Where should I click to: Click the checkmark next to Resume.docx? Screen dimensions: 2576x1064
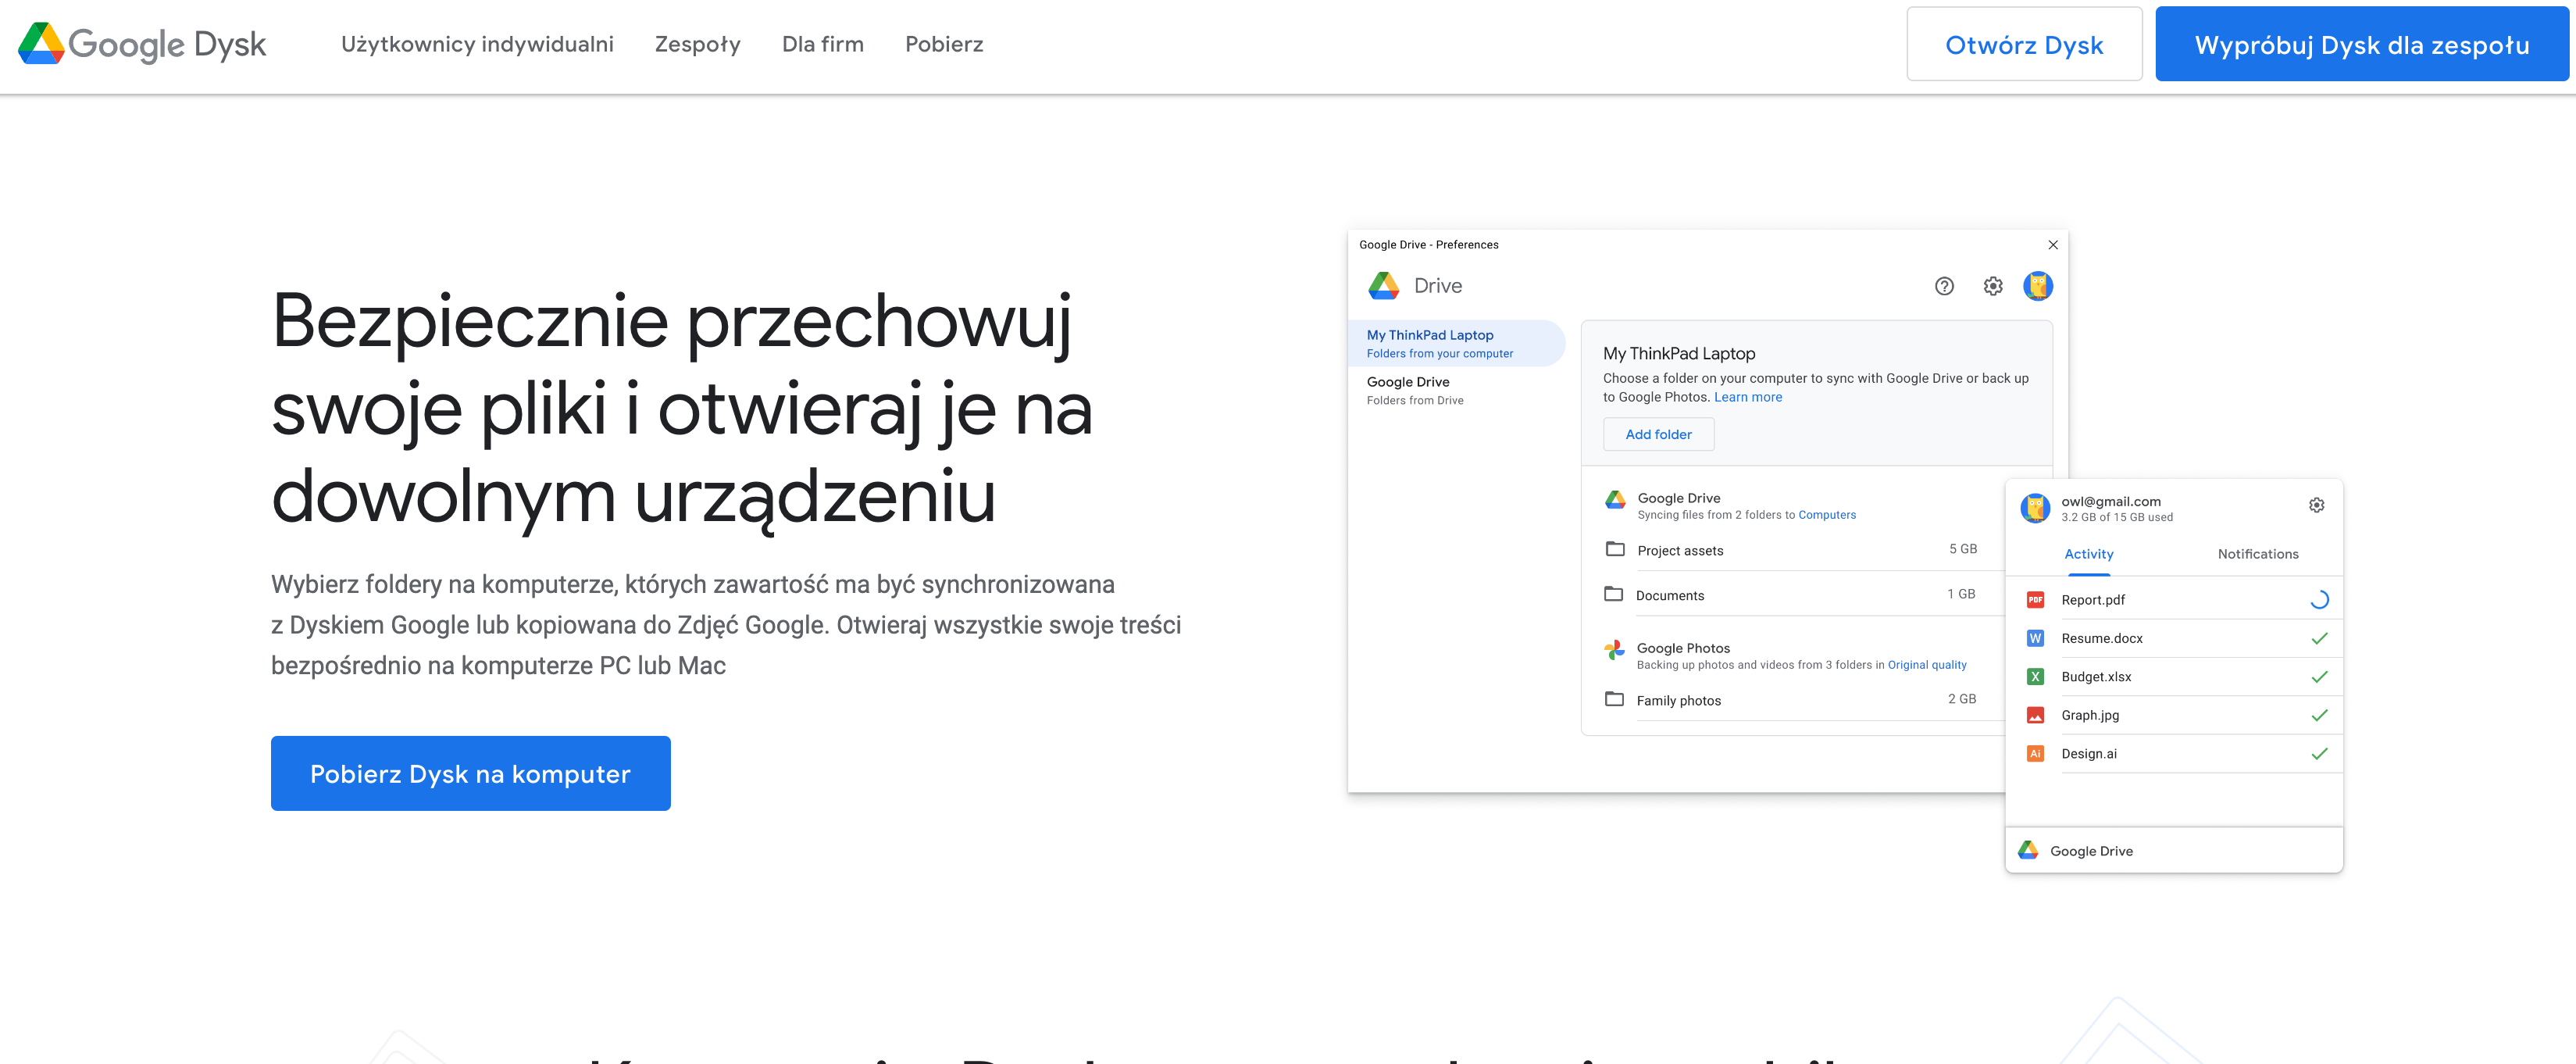click(2319, 638)
